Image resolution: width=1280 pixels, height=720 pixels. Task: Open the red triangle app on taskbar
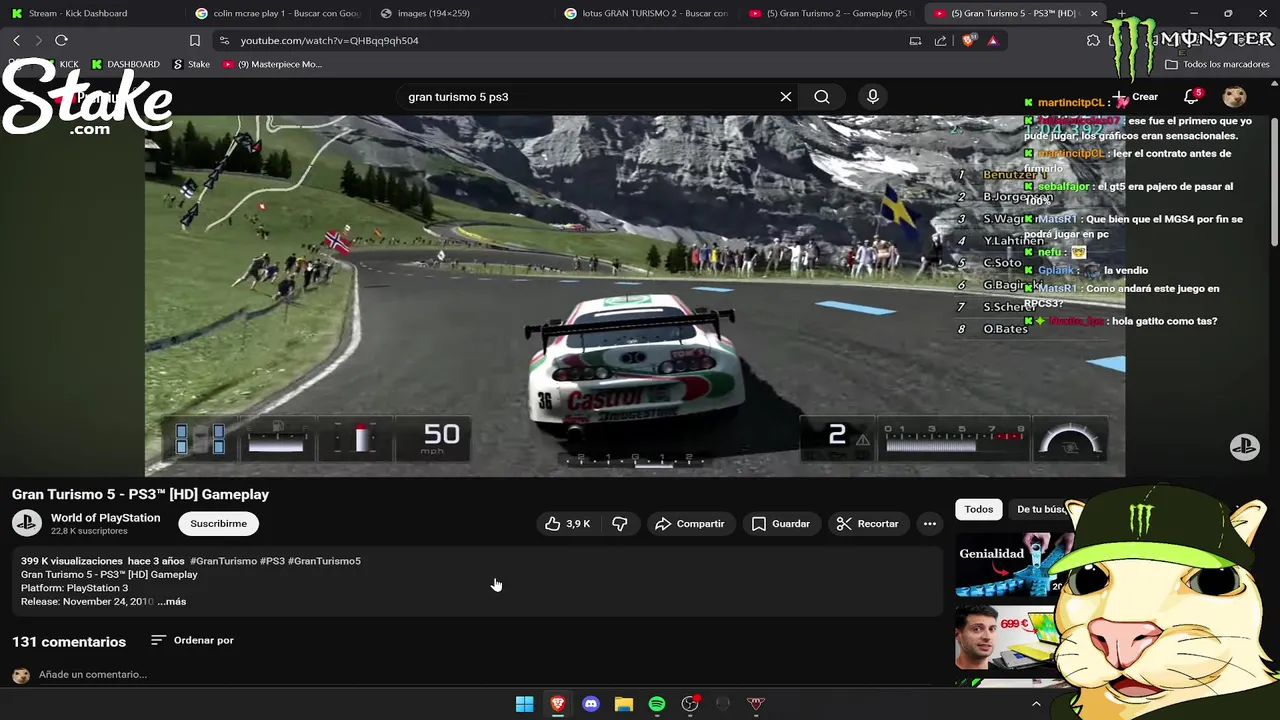pos(756,704)
